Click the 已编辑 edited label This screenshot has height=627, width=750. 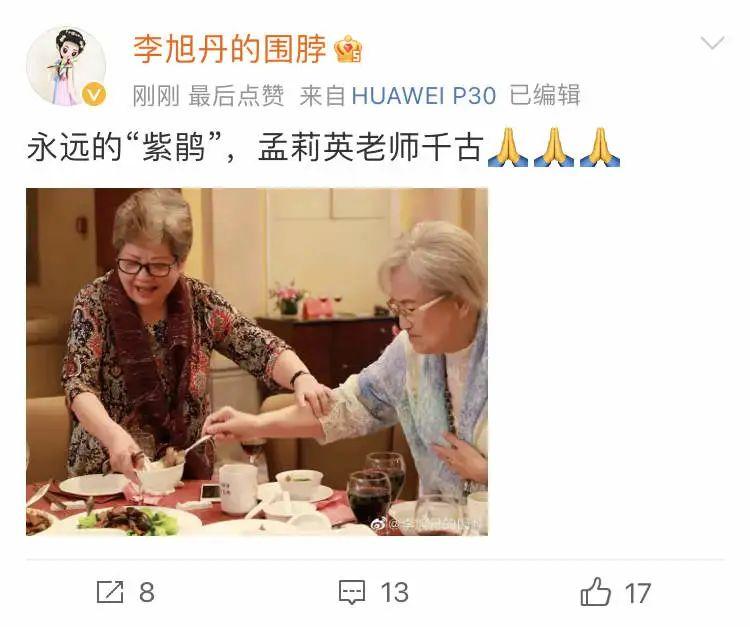click(x=544, y=95)
